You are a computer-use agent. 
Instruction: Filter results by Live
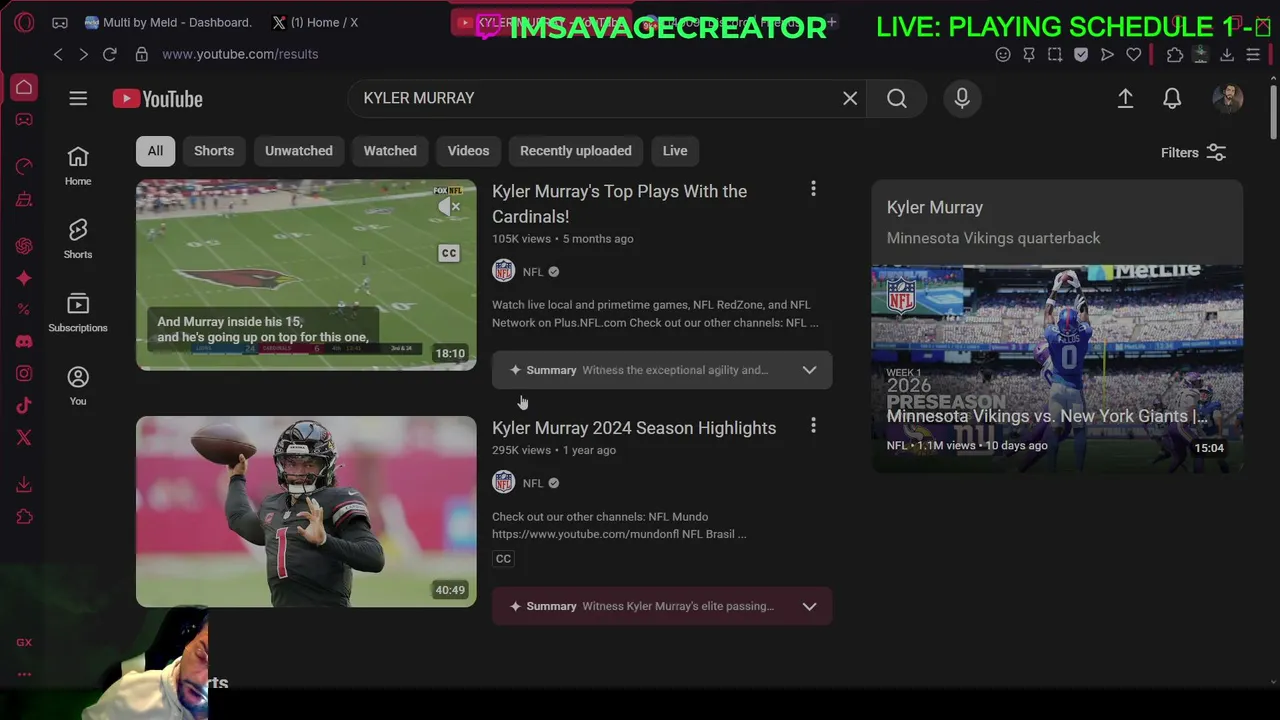pyautogui.click(x=675, y=151)
